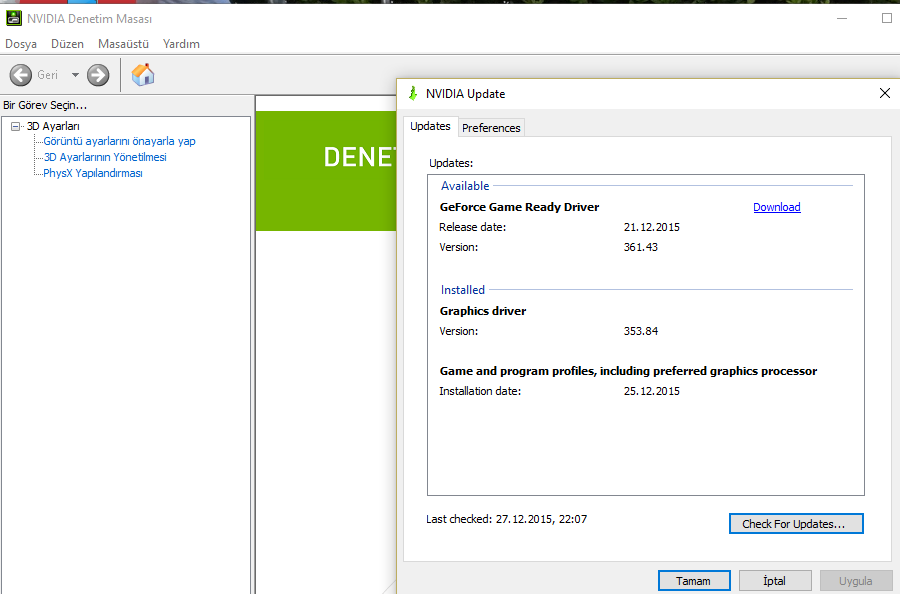This screenshot has width=900, height=594.
Task: Click the release date 21.12.2015
Action: click(x=652, y=227)
